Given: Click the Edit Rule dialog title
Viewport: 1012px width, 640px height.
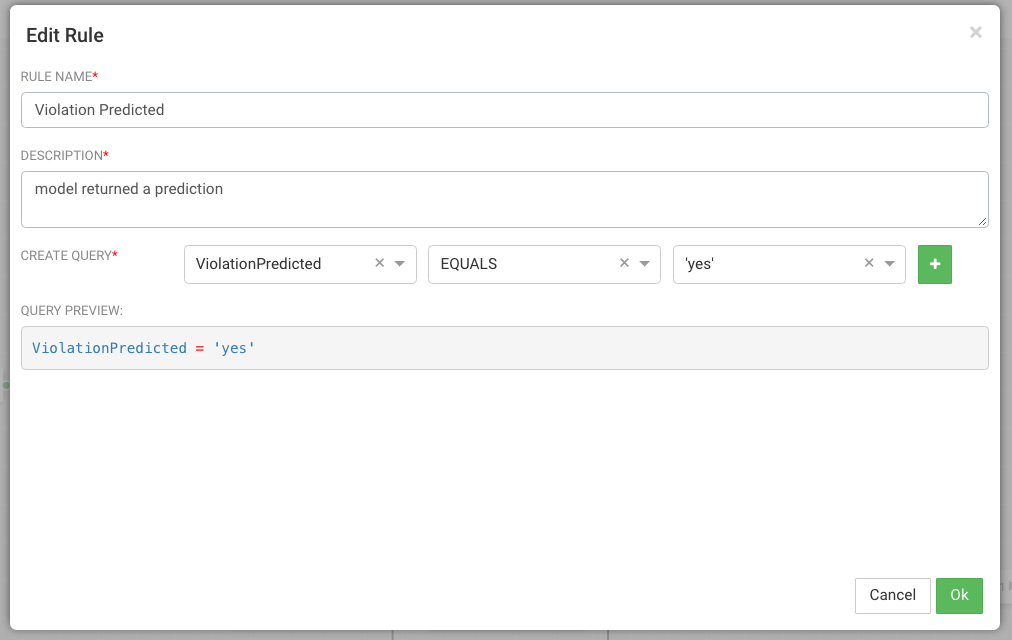Looking at the screenshot, I should 65,36.
